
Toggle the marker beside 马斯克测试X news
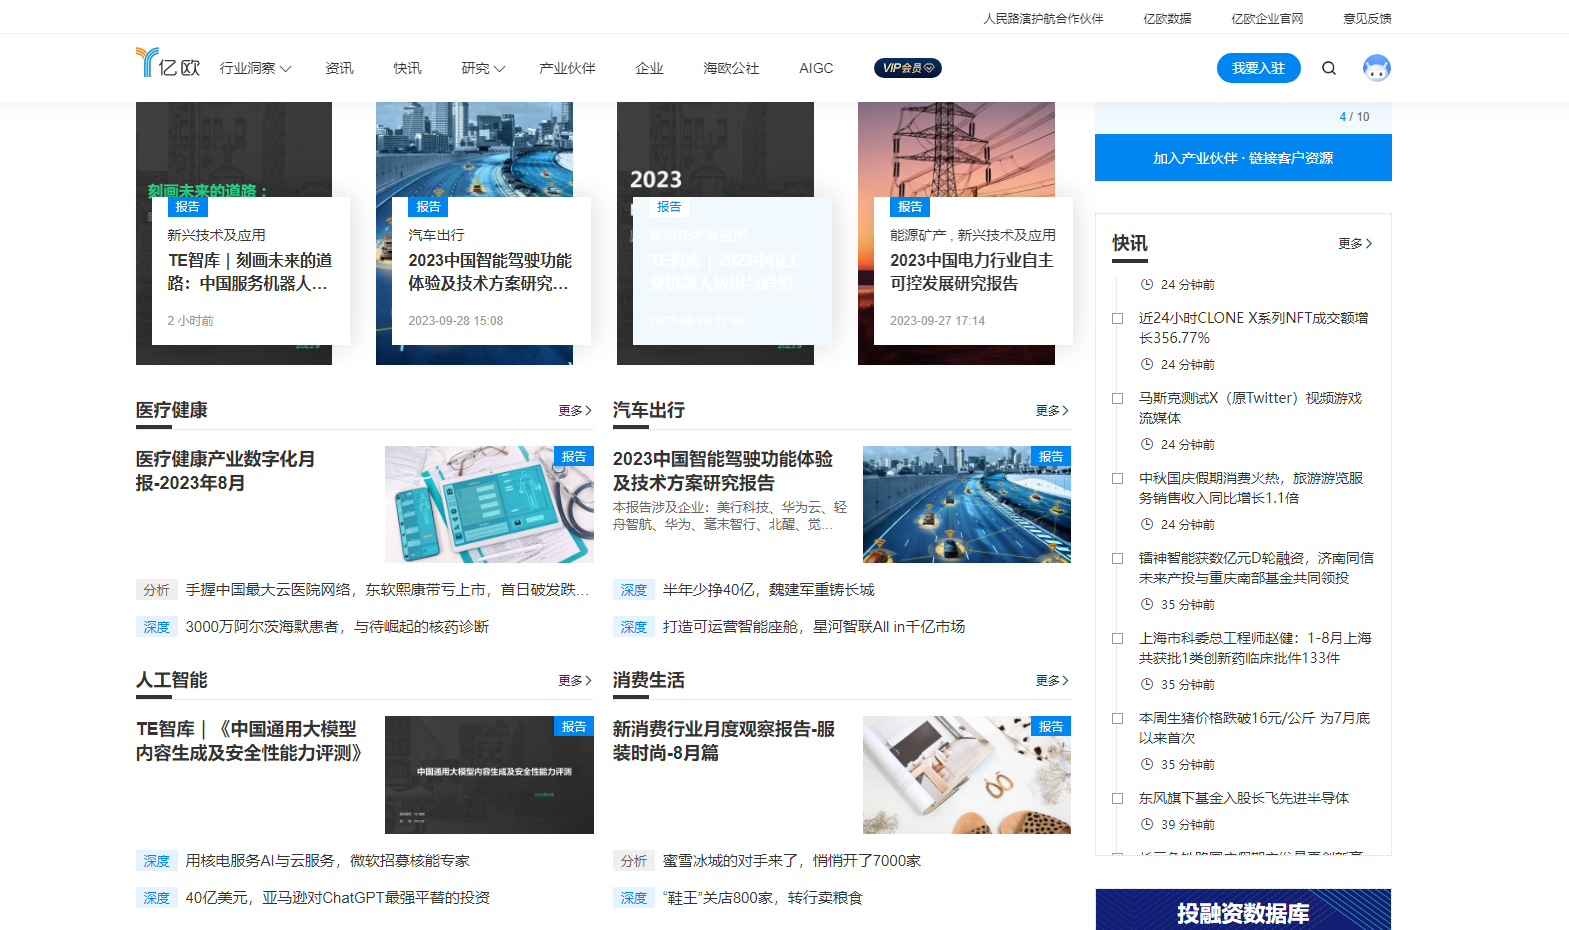click(x=1118, y=398)
